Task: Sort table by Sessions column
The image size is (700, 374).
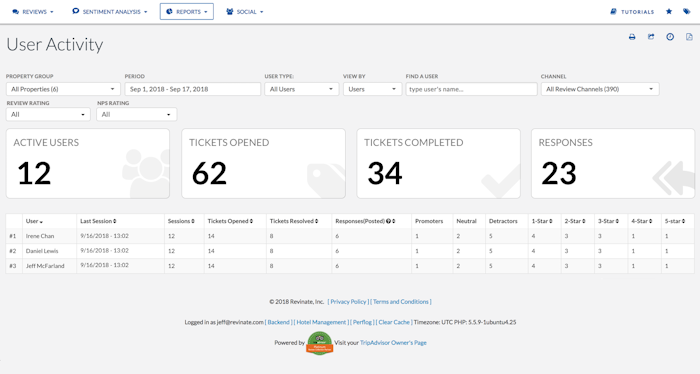Action: click(181, 221)
